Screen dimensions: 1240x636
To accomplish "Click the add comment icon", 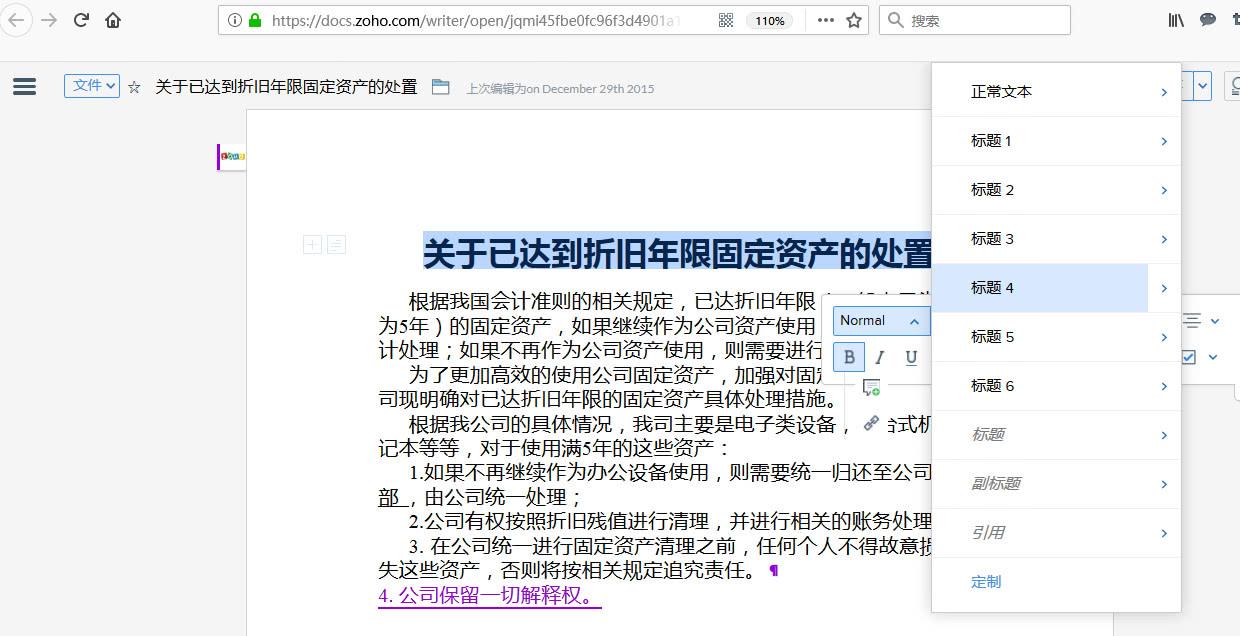I will [871, 387].
